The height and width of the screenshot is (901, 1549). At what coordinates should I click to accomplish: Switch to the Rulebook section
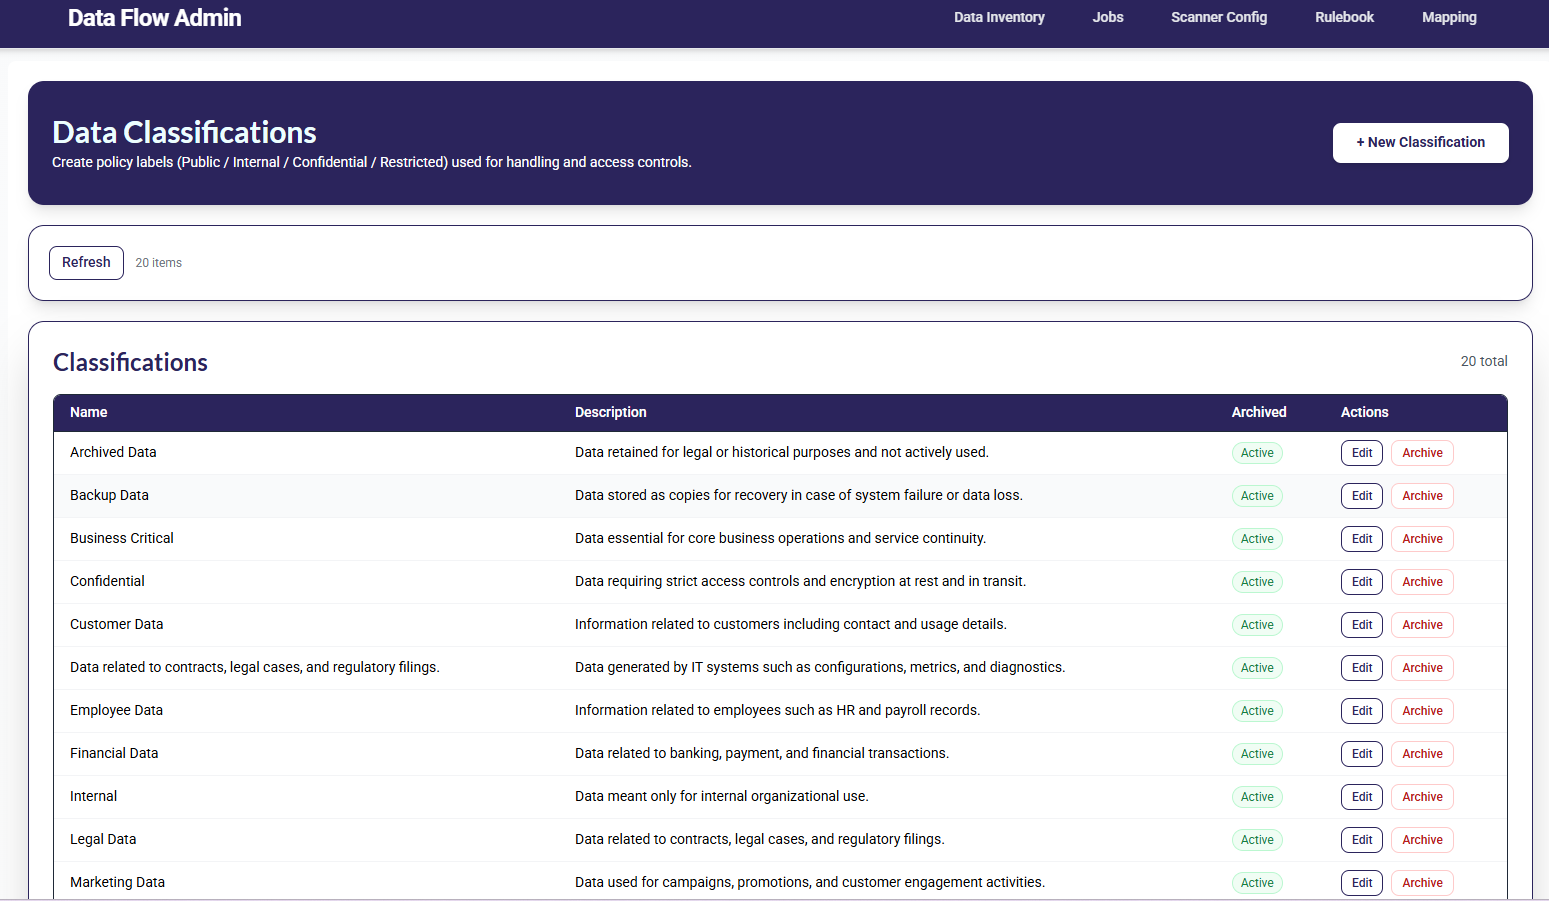click(x=1344, y=17)
